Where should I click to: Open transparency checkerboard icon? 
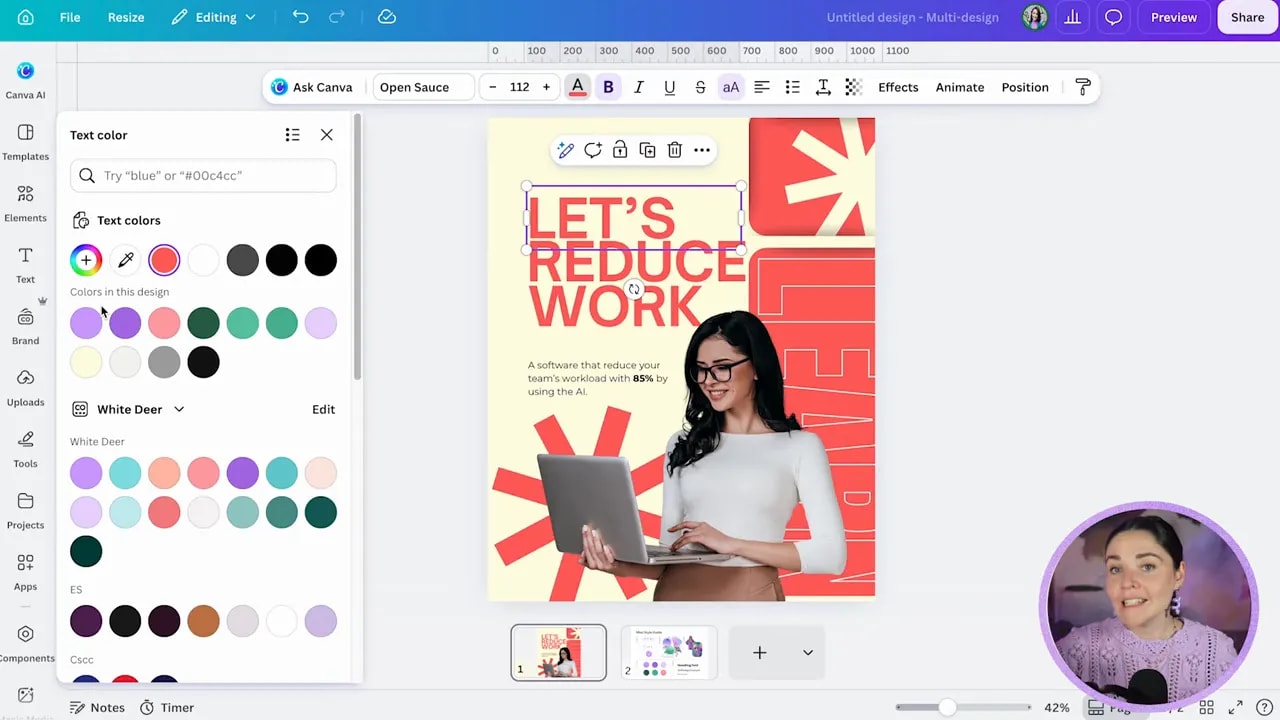click(853, 87)
